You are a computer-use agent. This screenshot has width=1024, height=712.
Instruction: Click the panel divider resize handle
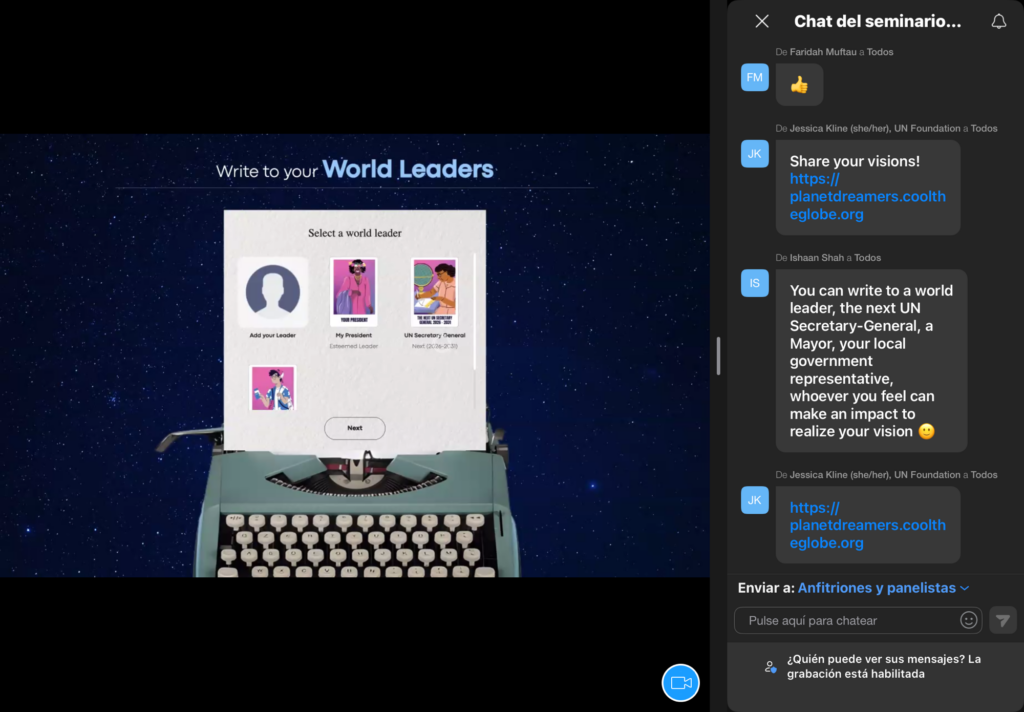pos(718,356)
